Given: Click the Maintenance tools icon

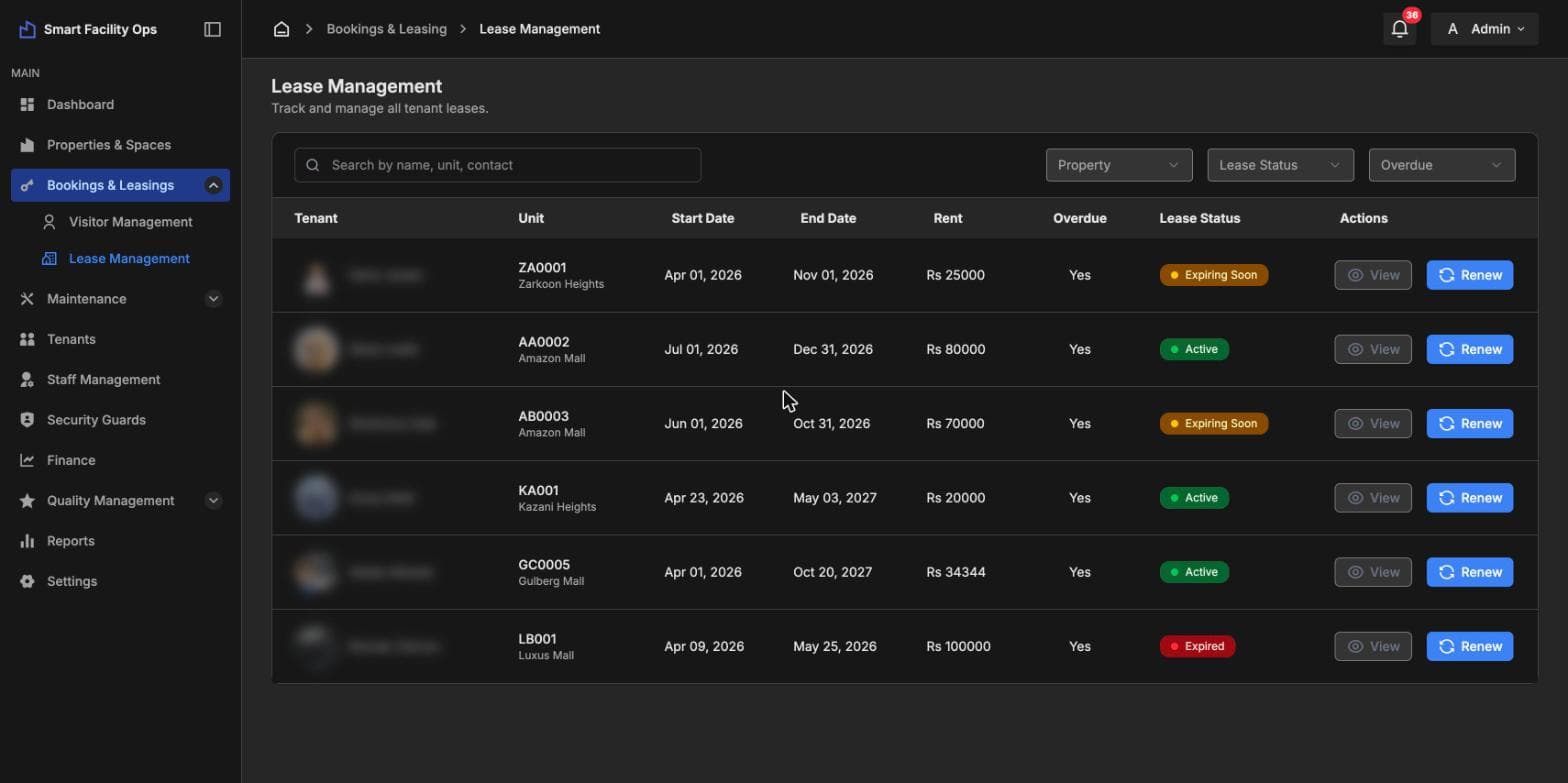Looking at the screenshot, I should (x=27, y=299).
